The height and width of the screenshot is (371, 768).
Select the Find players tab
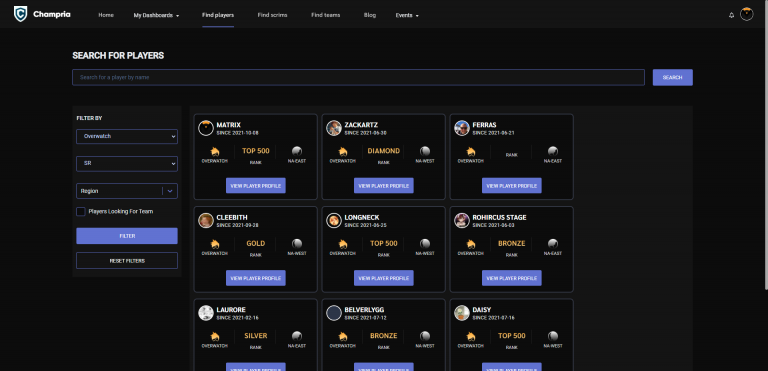(218, 15)
